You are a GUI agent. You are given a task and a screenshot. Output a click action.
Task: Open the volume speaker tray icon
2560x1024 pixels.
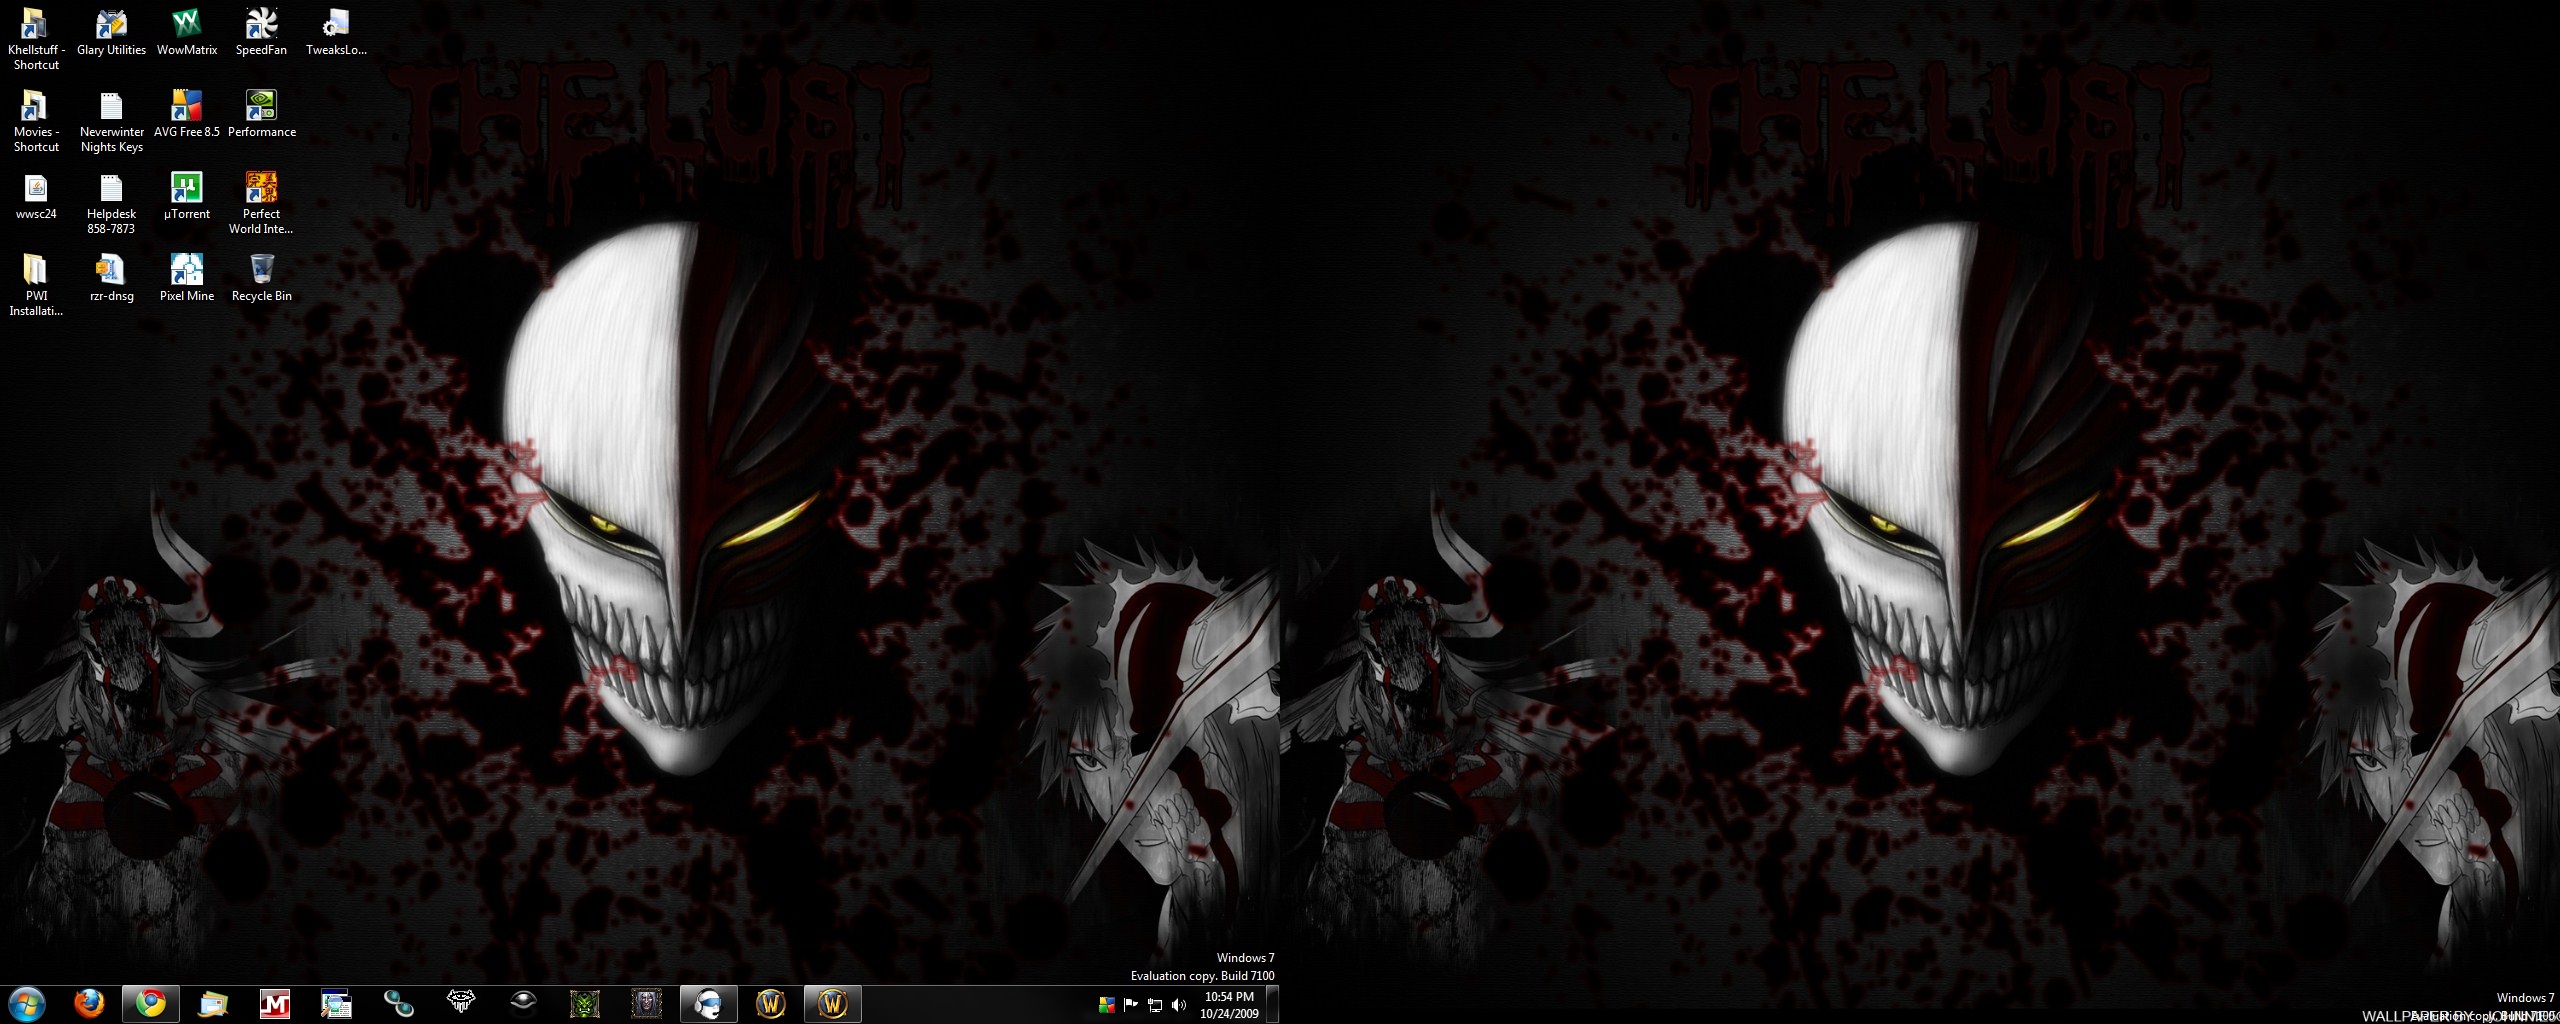1179,1005
